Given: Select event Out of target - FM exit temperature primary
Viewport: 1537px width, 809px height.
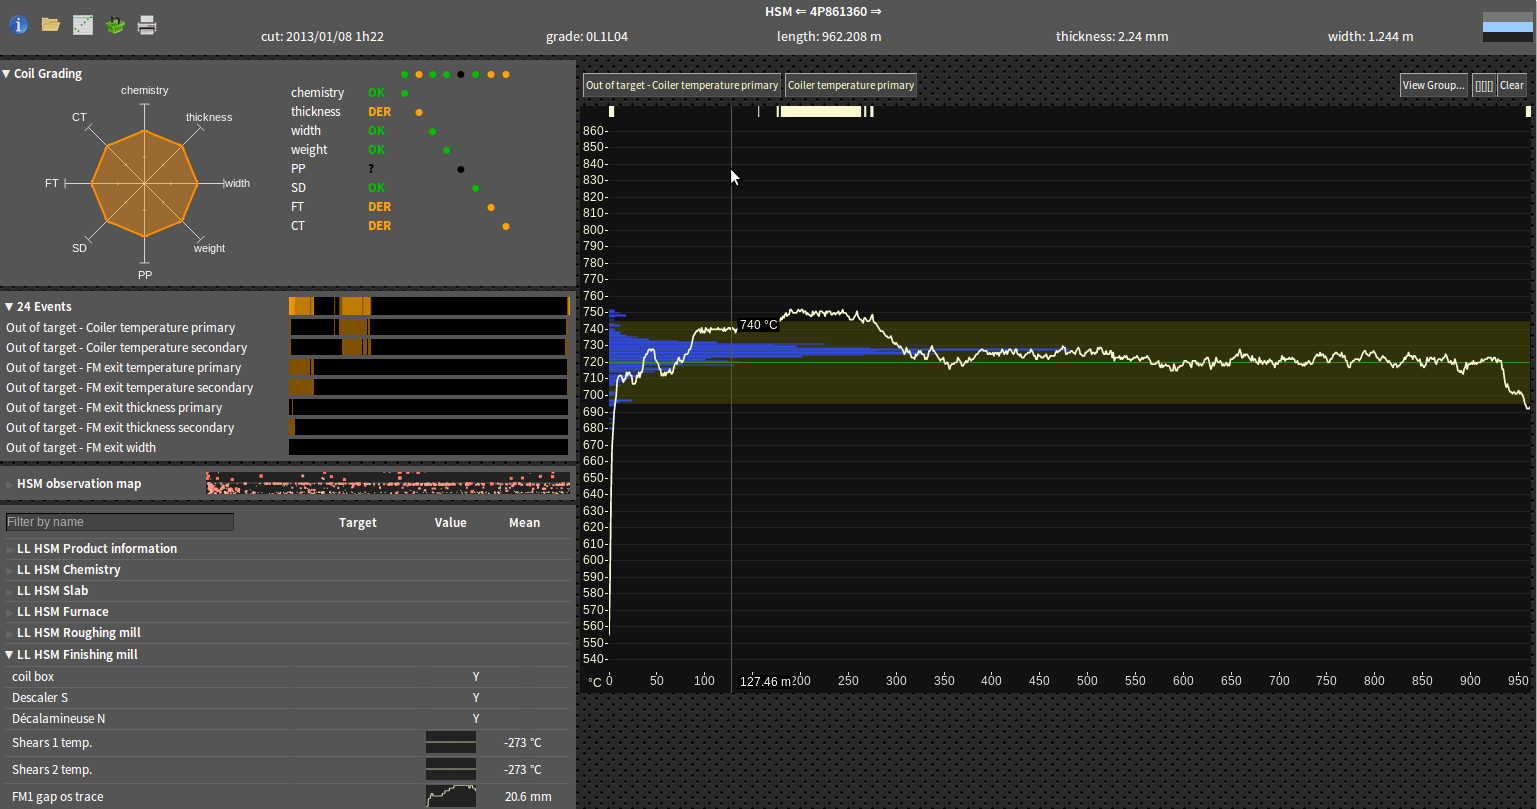Looking at the screenshot, I should click(x=286, y=367).
